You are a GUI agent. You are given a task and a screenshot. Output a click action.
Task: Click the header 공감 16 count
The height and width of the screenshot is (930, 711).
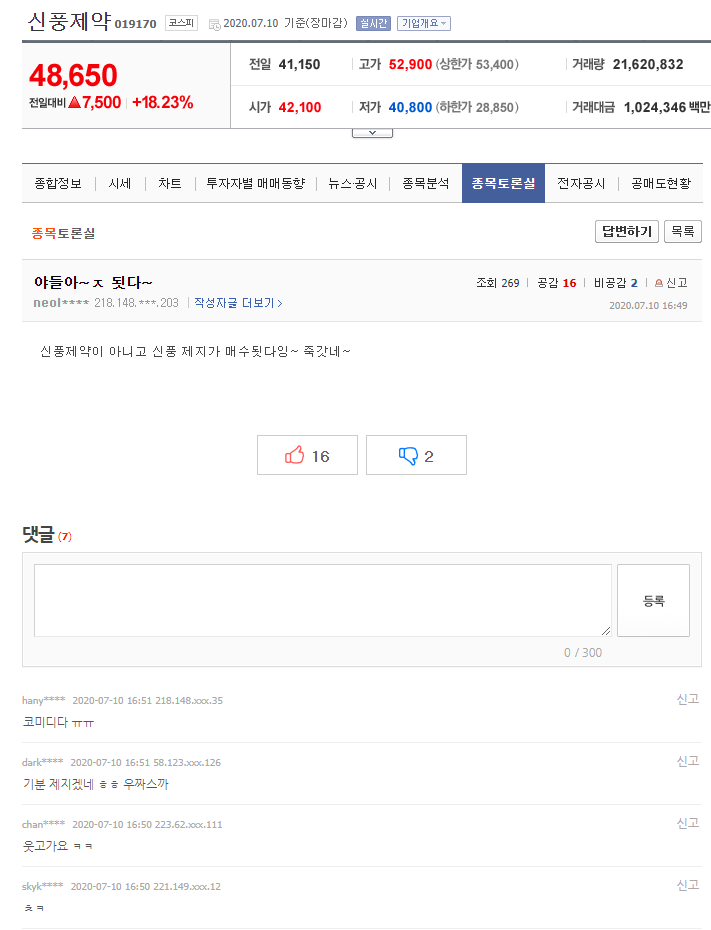click(x=557, y=283)
